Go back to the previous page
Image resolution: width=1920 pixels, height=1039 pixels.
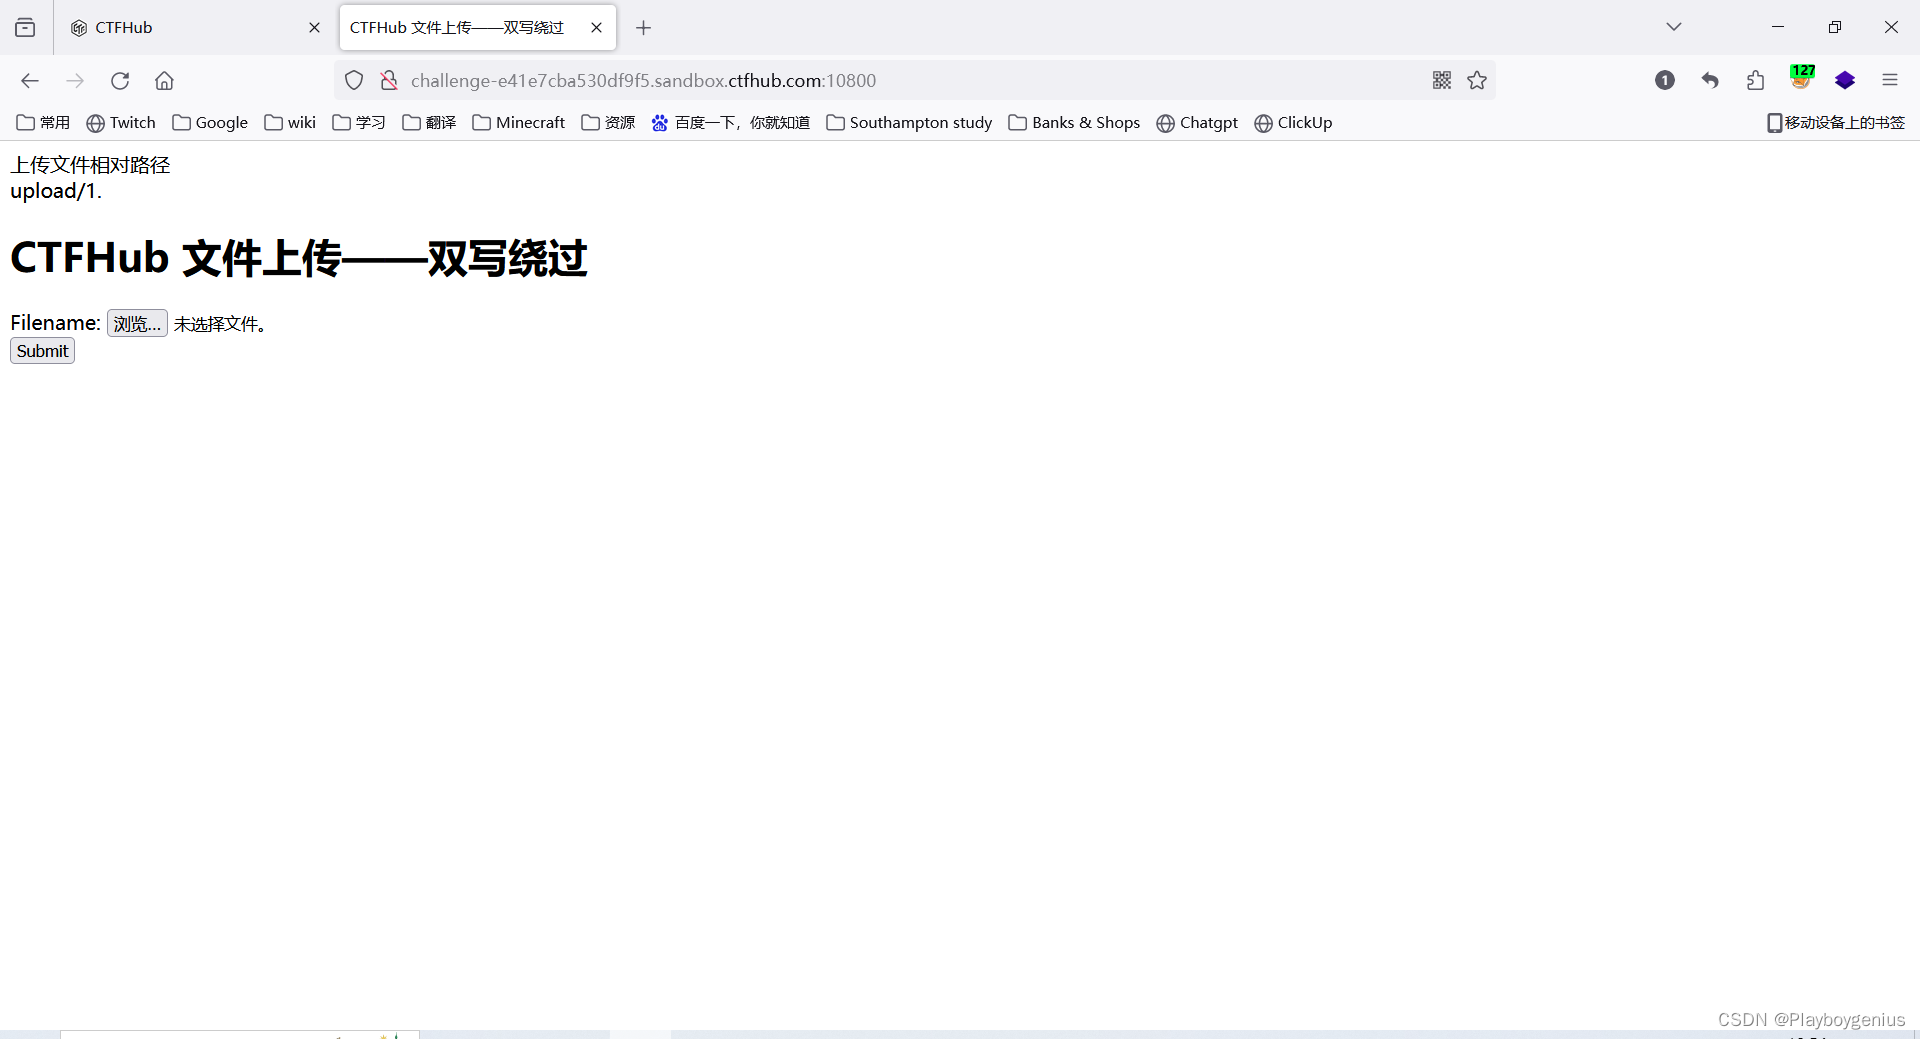tap(30, 81)
